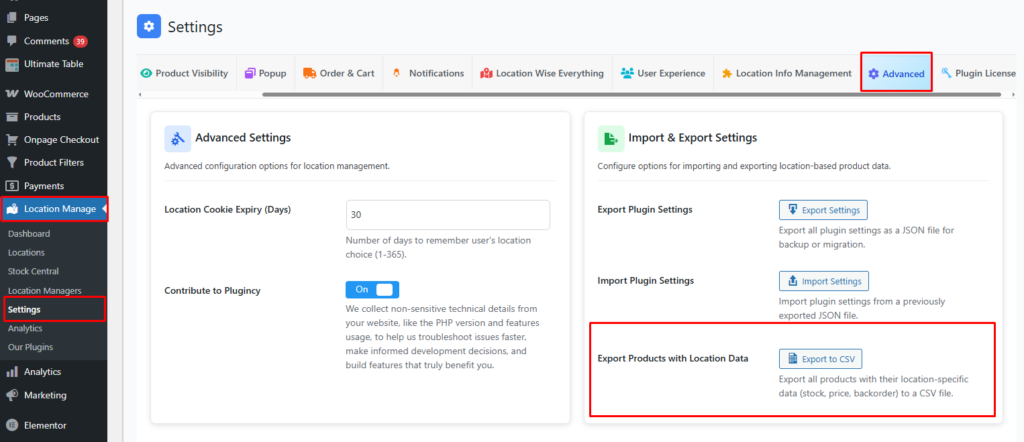Click the Import Settings button
Viewport: 1024px width, 442px height.
click(x=824, y=281)
